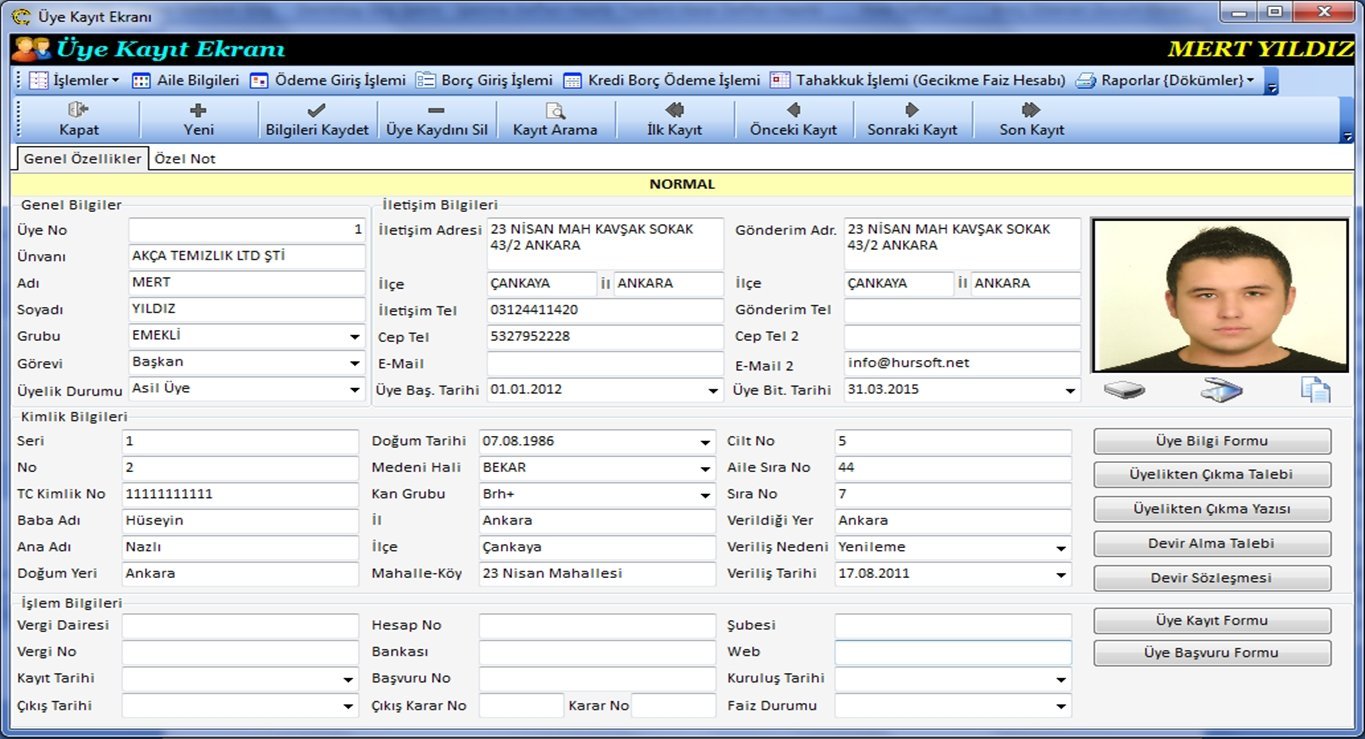Click the Yeni plus icon

coord(198,110)
